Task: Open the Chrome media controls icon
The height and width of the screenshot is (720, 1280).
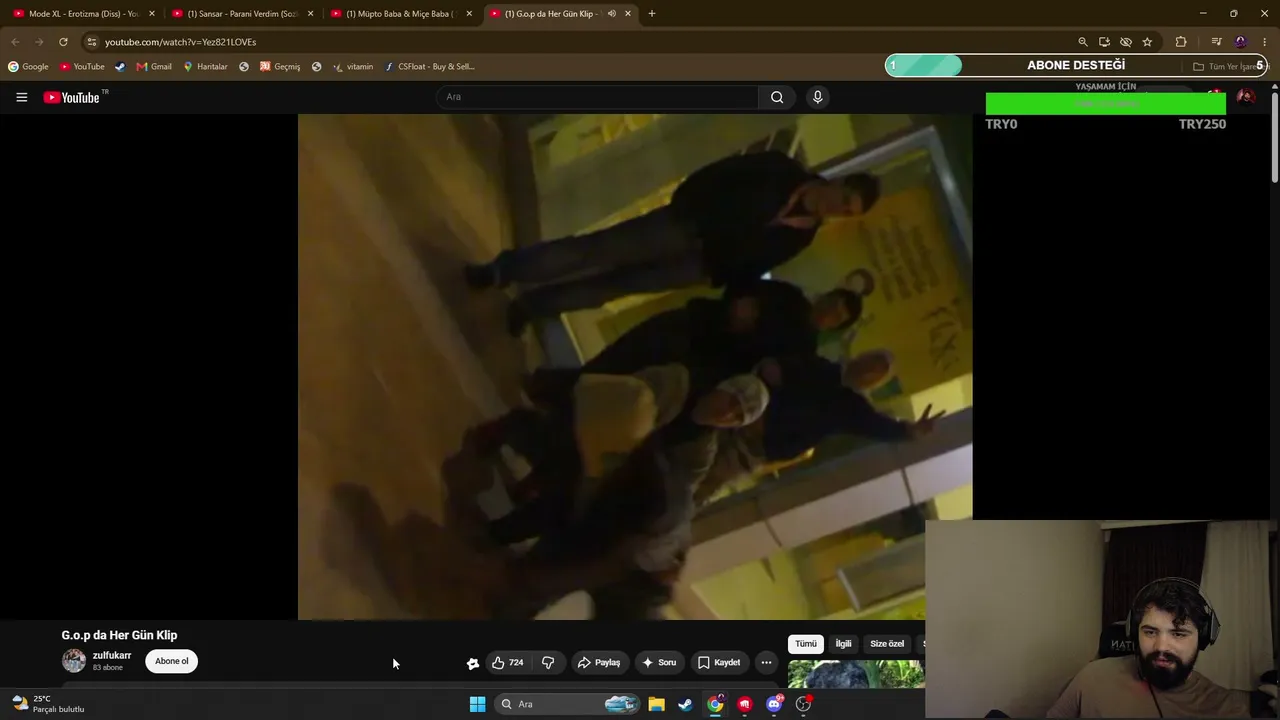Action: pos(1216,42)
